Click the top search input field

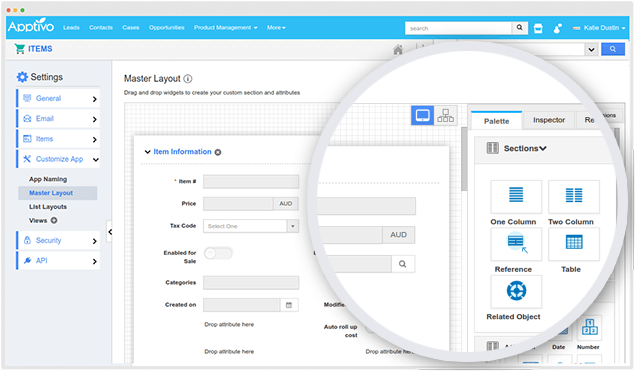coord(458,28)
